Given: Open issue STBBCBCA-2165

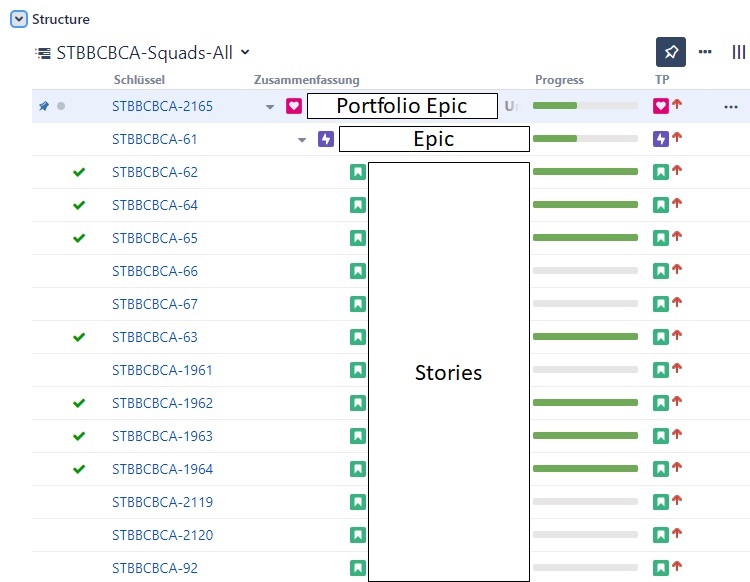Looking at the screenshot, I should pos(162,106).
